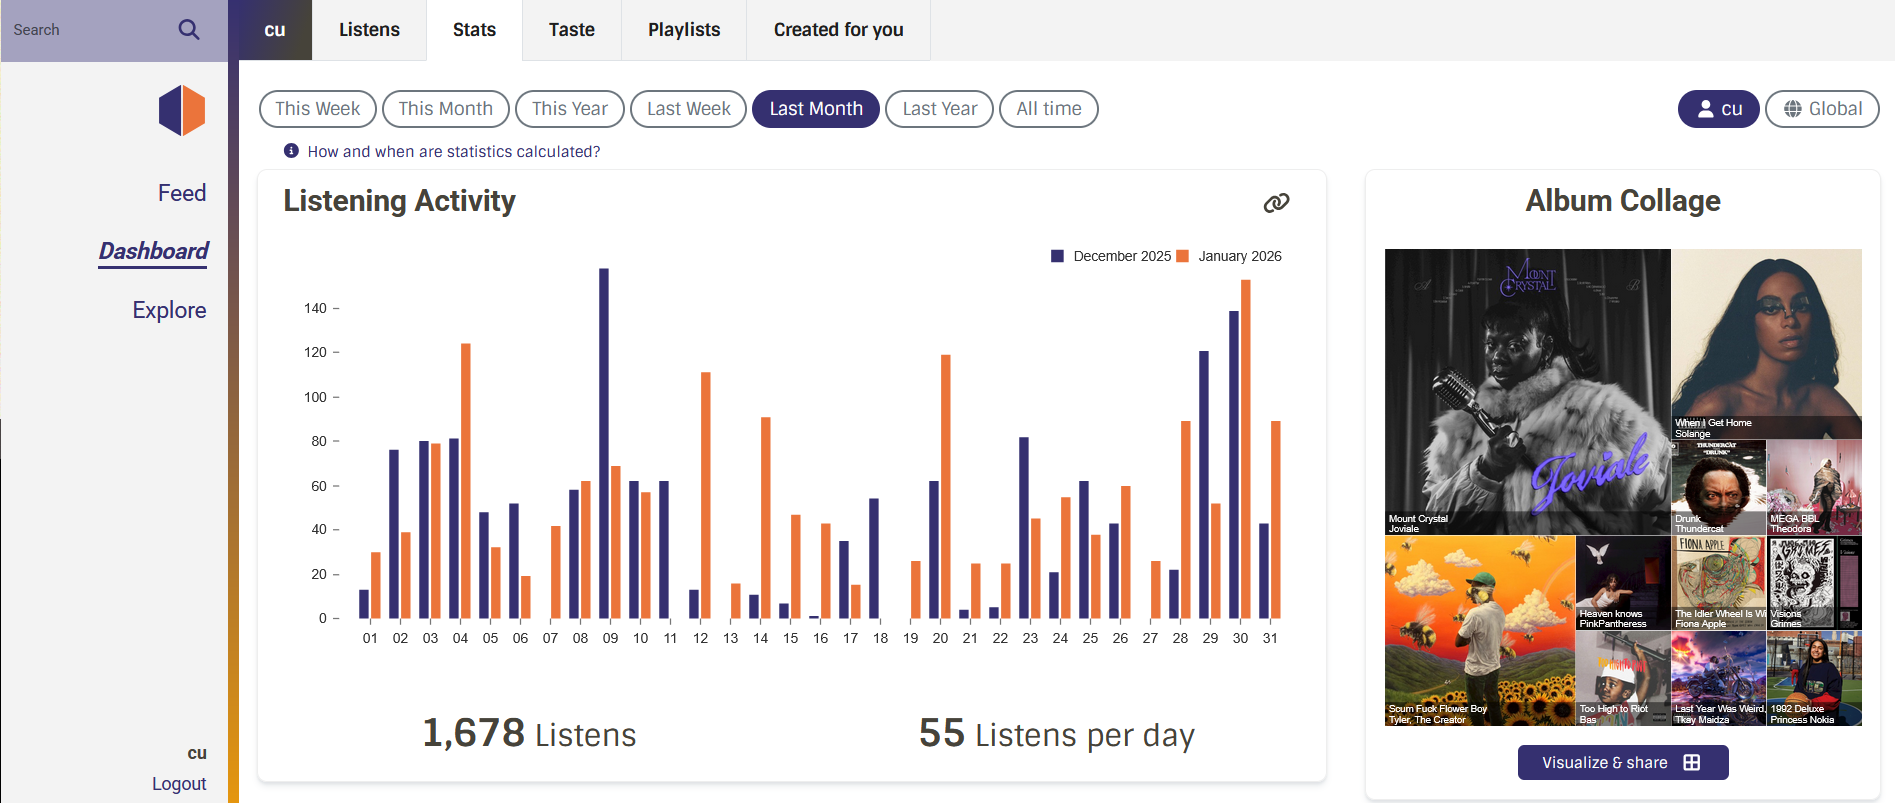Click the Visualize & share button

(1622, 762)
